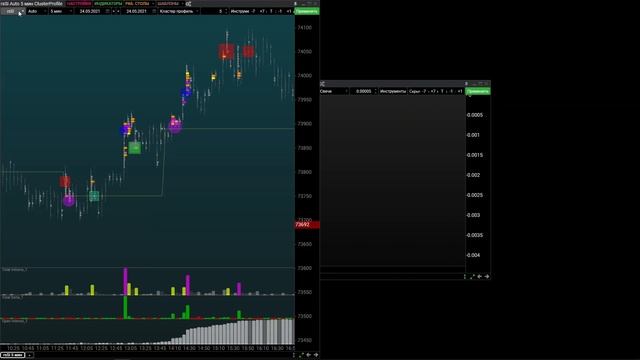Viewport: 640px width, 360px height.
Task: Select the large red cluster marker near 74050
Action: pos(226,51)
